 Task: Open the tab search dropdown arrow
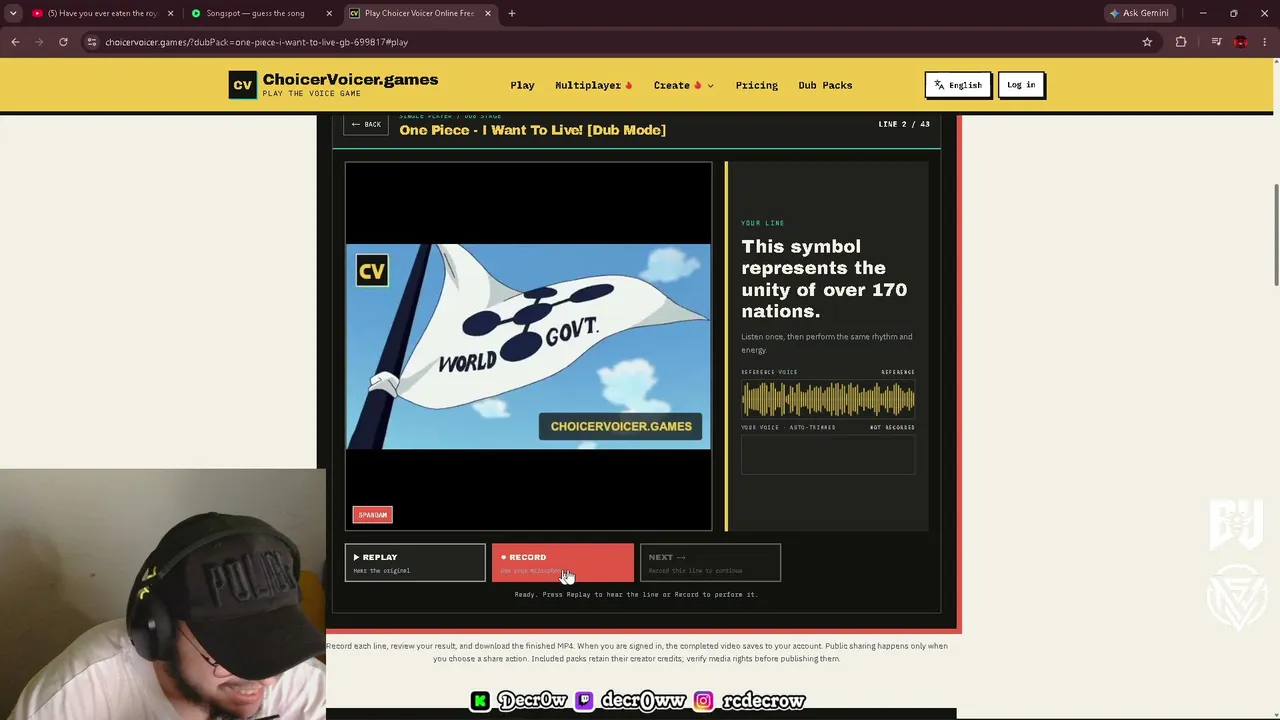[13, 13]
